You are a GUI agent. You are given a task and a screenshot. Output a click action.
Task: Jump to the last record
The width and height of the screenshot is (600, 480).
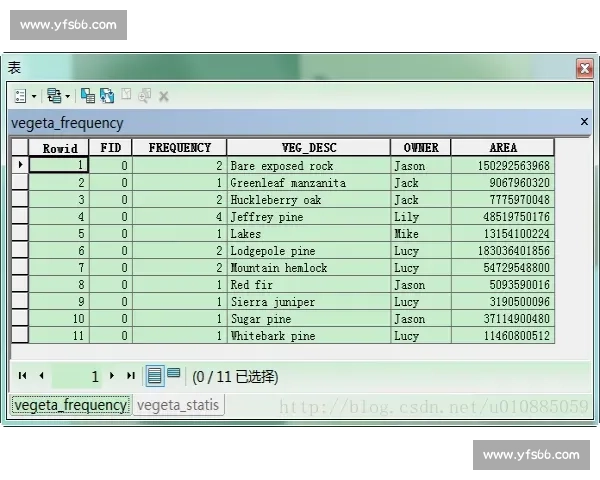[x=130, y=376]
